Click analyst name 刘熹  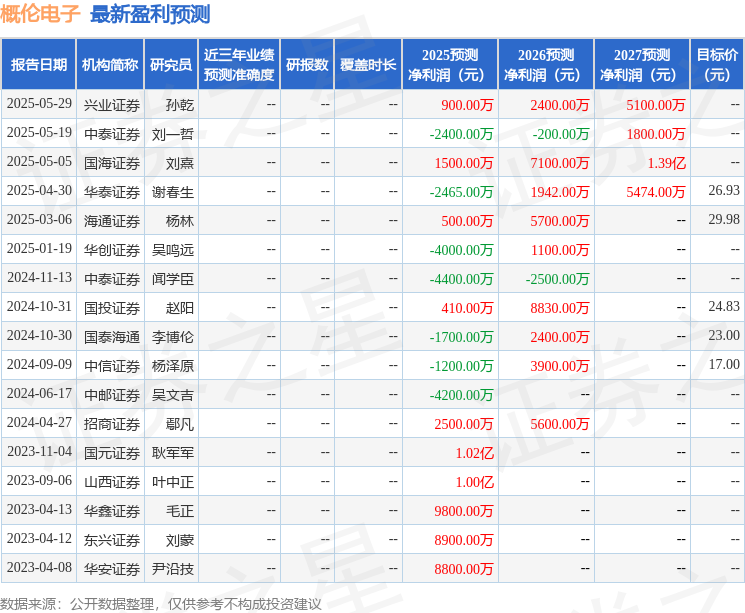click(180, 163)
